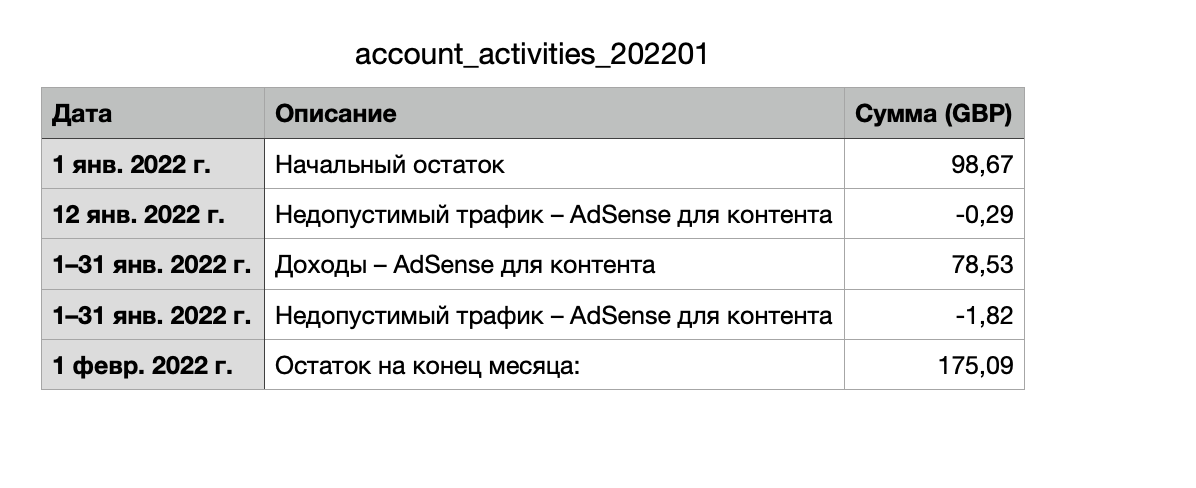The height and width of the screenshot is (488, 1196).
Task: Select the Начальный остаток description cell
Action: (554, 164)
